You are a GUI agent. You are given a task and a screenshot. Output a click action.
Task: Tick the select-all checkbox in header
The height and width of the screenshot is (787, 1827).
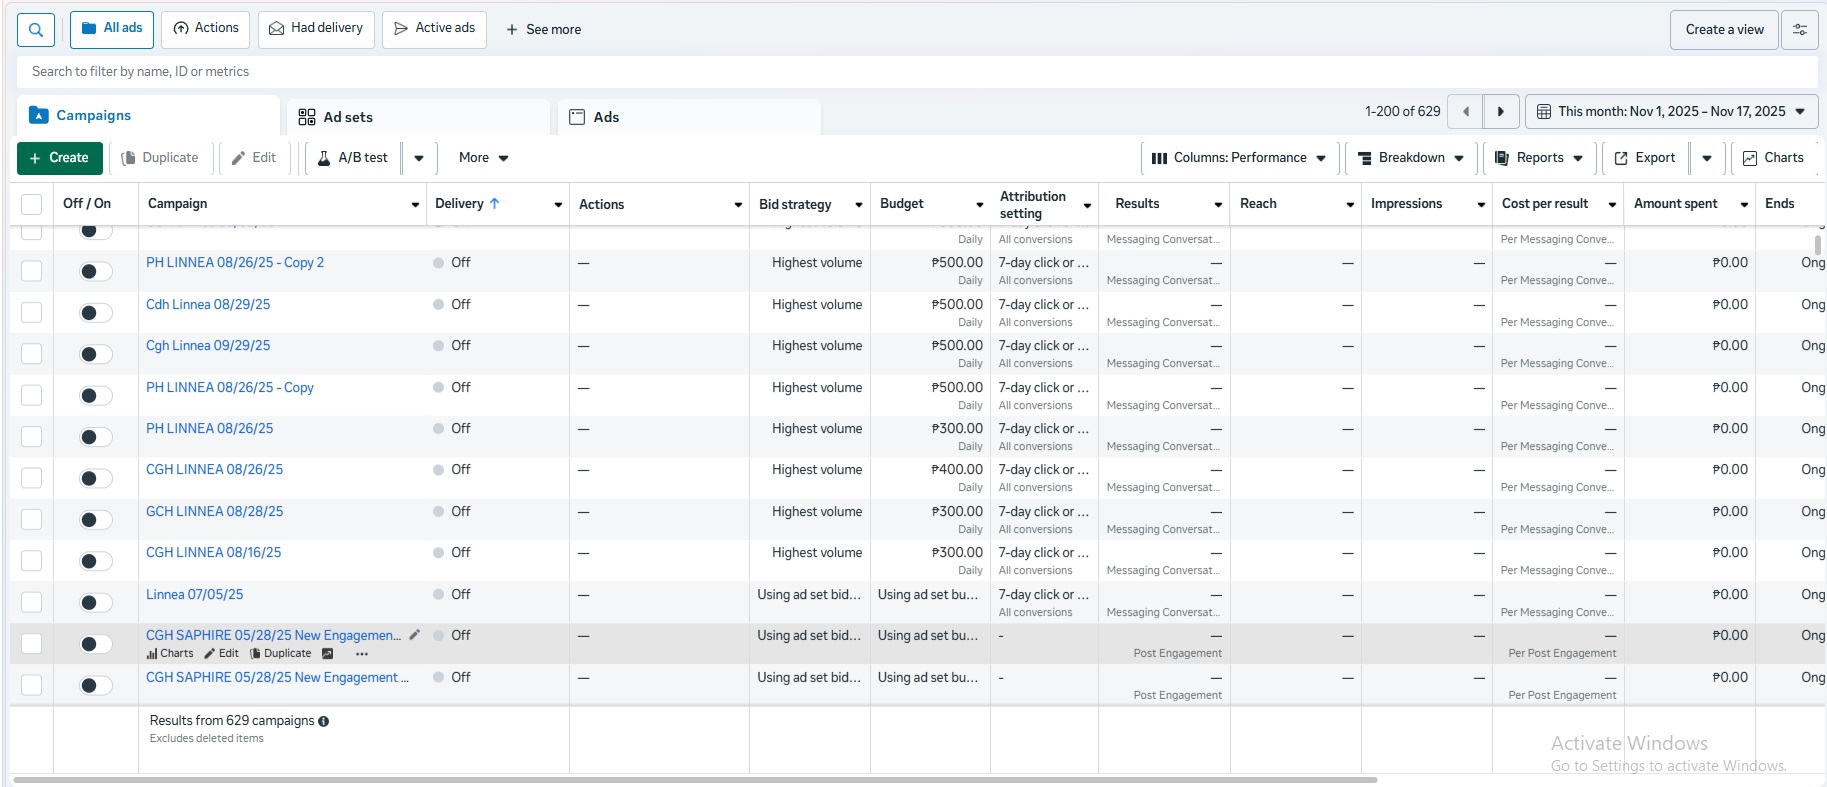point(32,204)
